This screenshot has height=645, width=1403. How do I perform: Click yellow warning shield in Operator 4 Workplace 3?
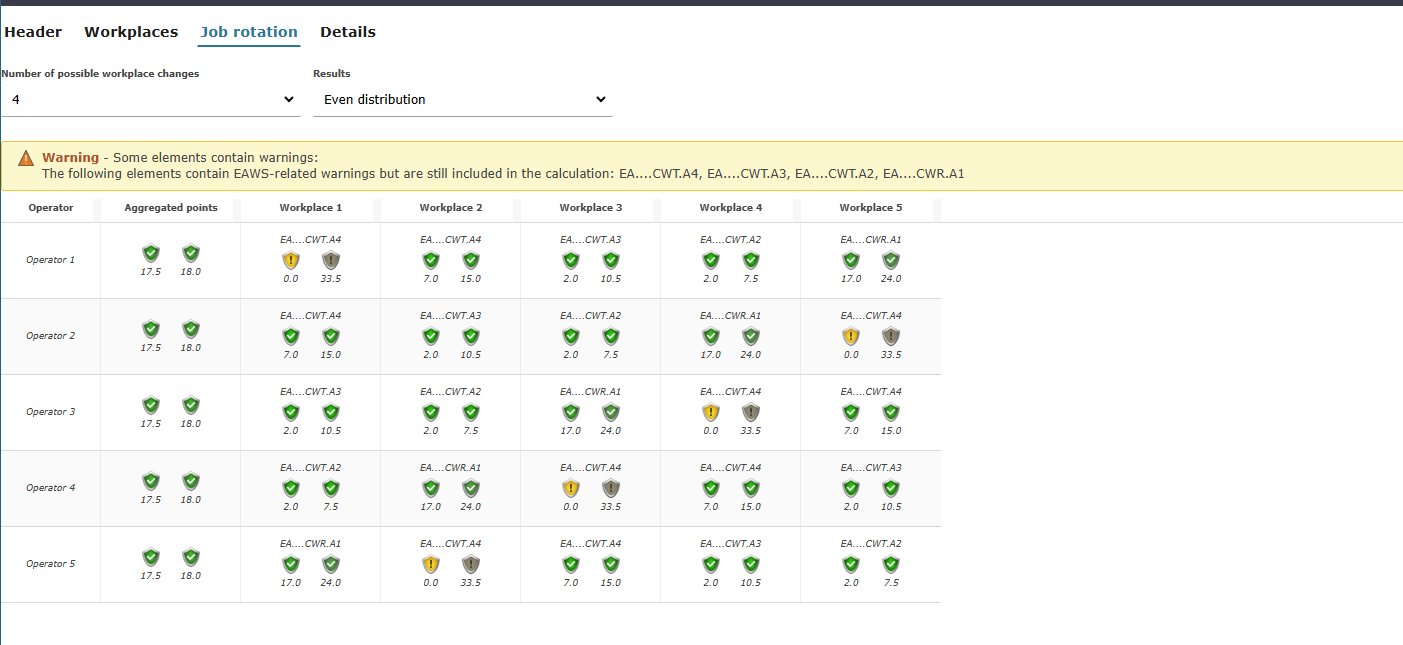coord(571,488)
